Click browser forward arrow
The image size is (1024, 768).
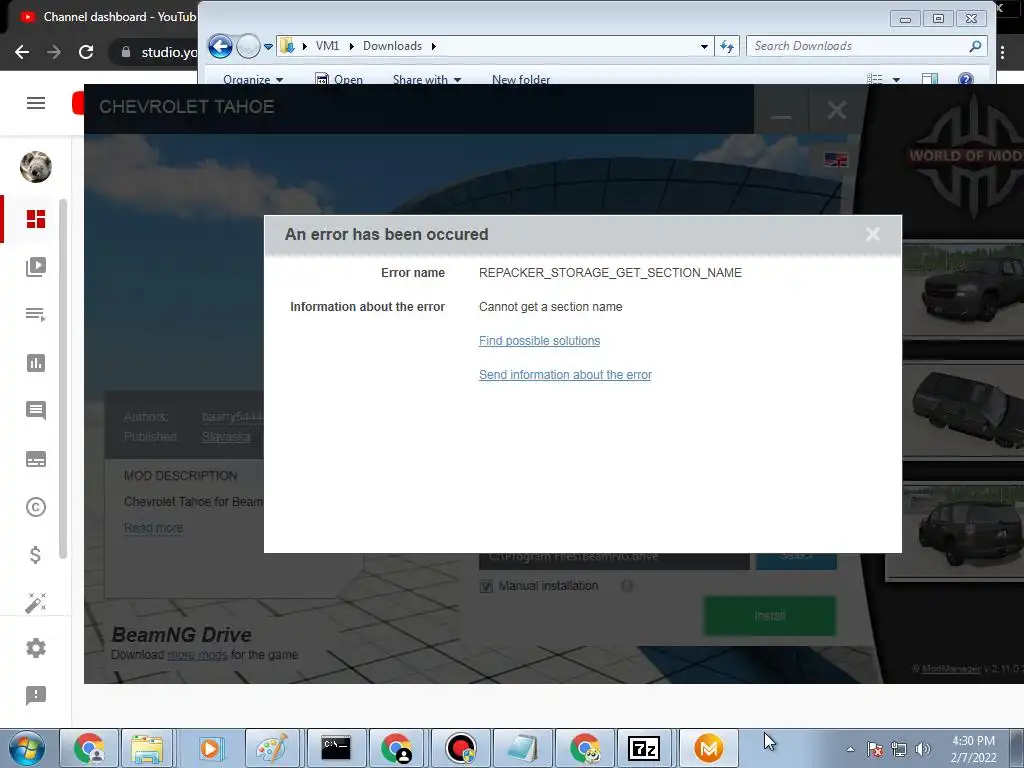(x=54, y=52)
